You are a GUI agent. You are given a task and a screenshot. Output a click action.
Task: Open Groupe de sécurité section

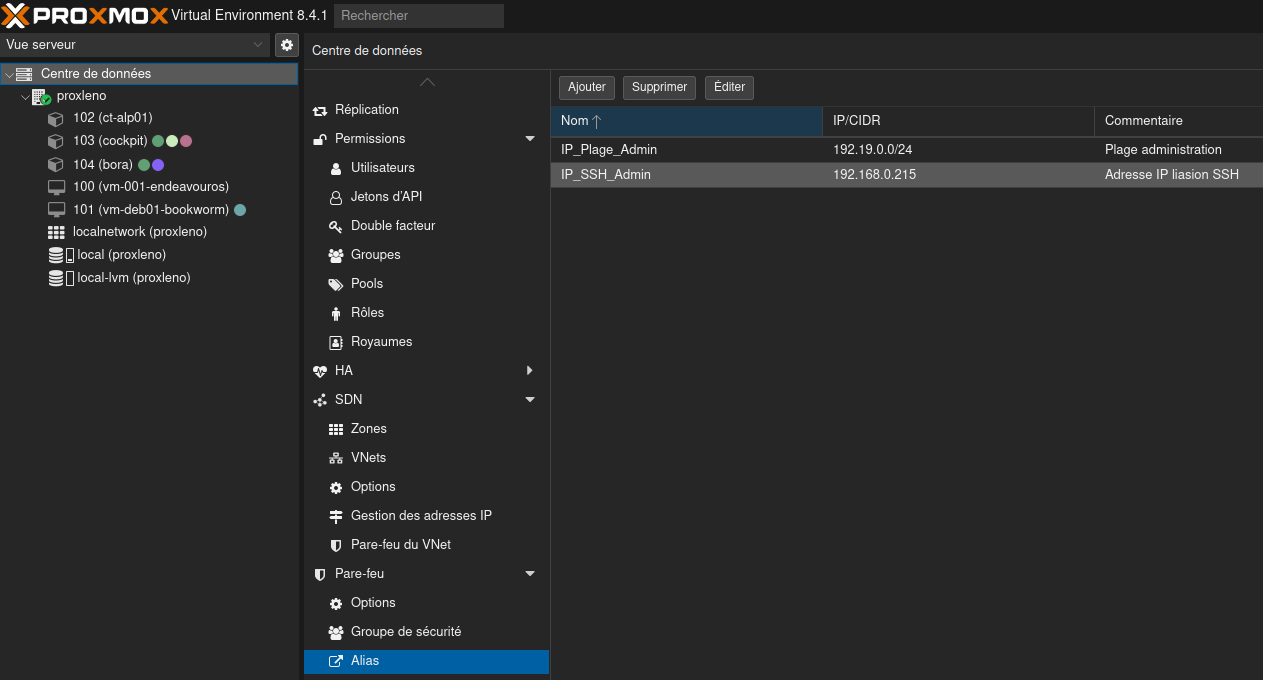pyautogui.click(x=405, y=632)
